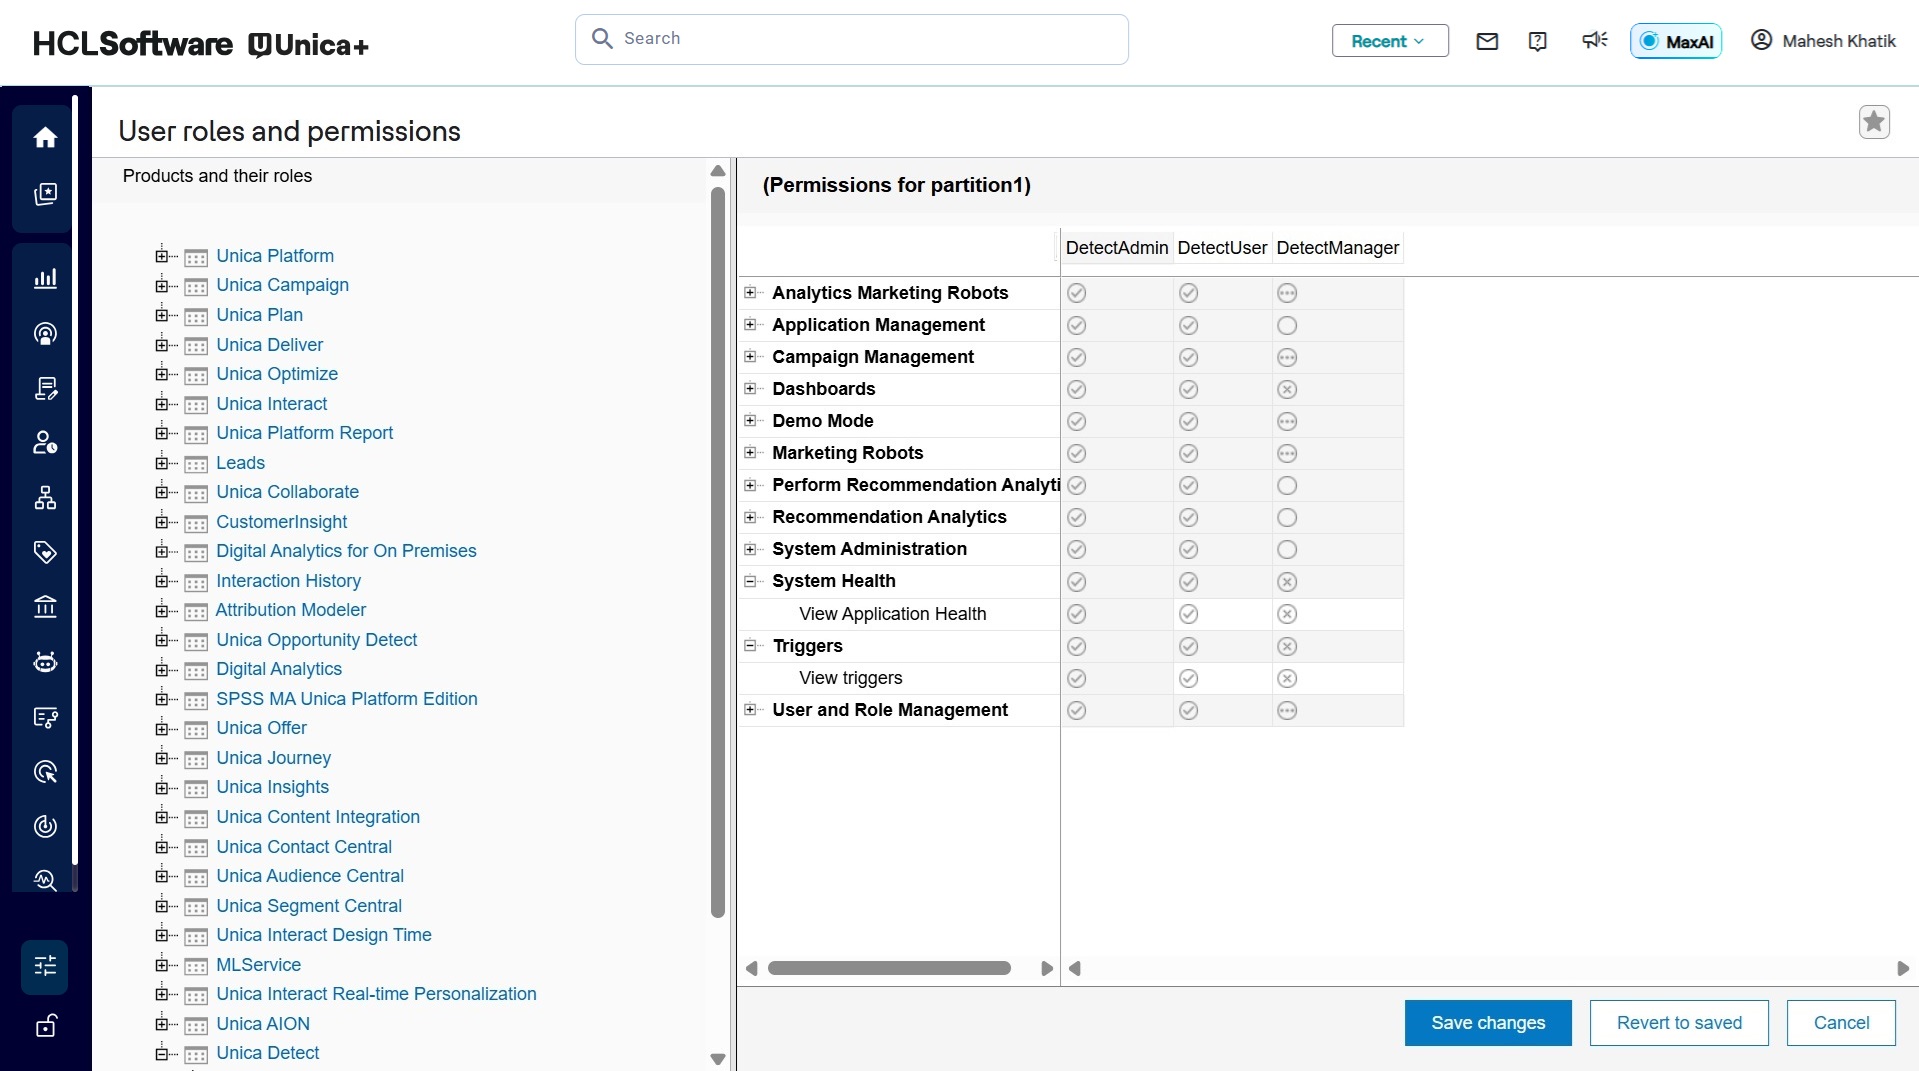The image size is (1919, 1071).
Task: Click the Save changes button
Action: tap(1487, 1023)
